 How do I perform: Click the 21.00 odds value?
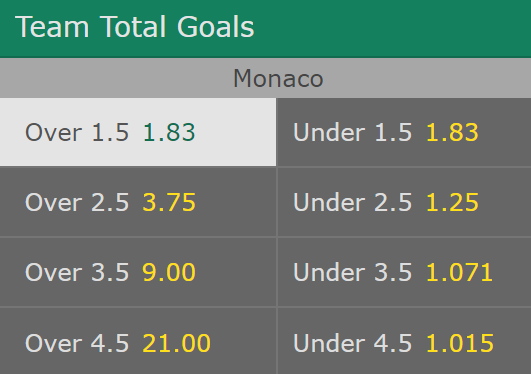(176, 343)
